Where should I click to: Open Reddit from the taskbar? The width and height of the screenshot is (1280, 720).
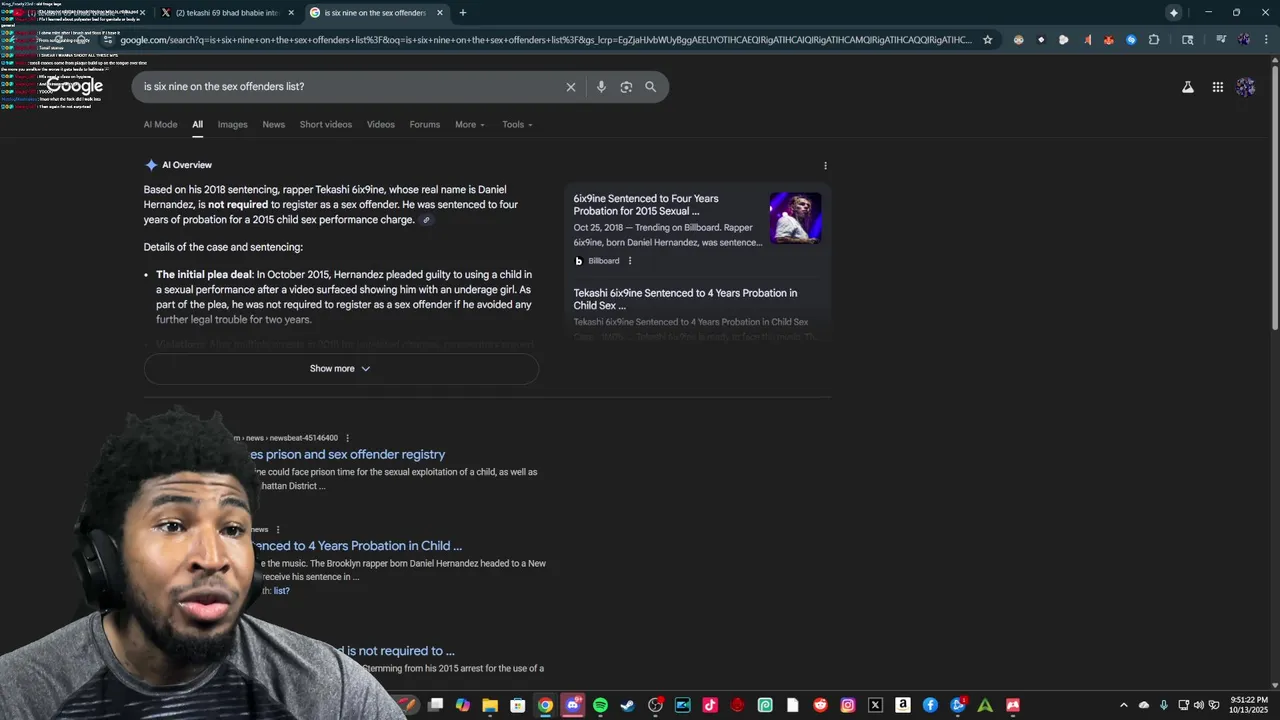(x=820, y=705)
